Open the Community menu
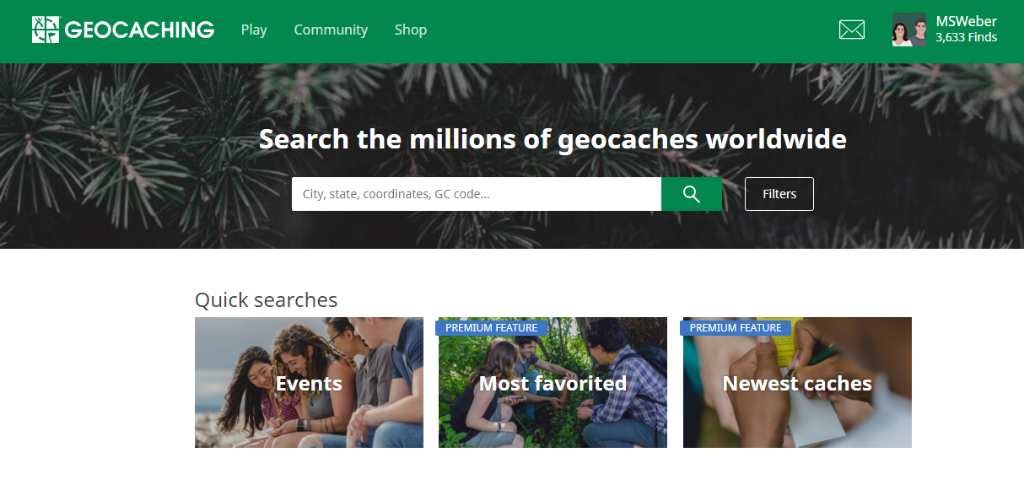Viewport: 1024px width, 490px height. (330, 30)
